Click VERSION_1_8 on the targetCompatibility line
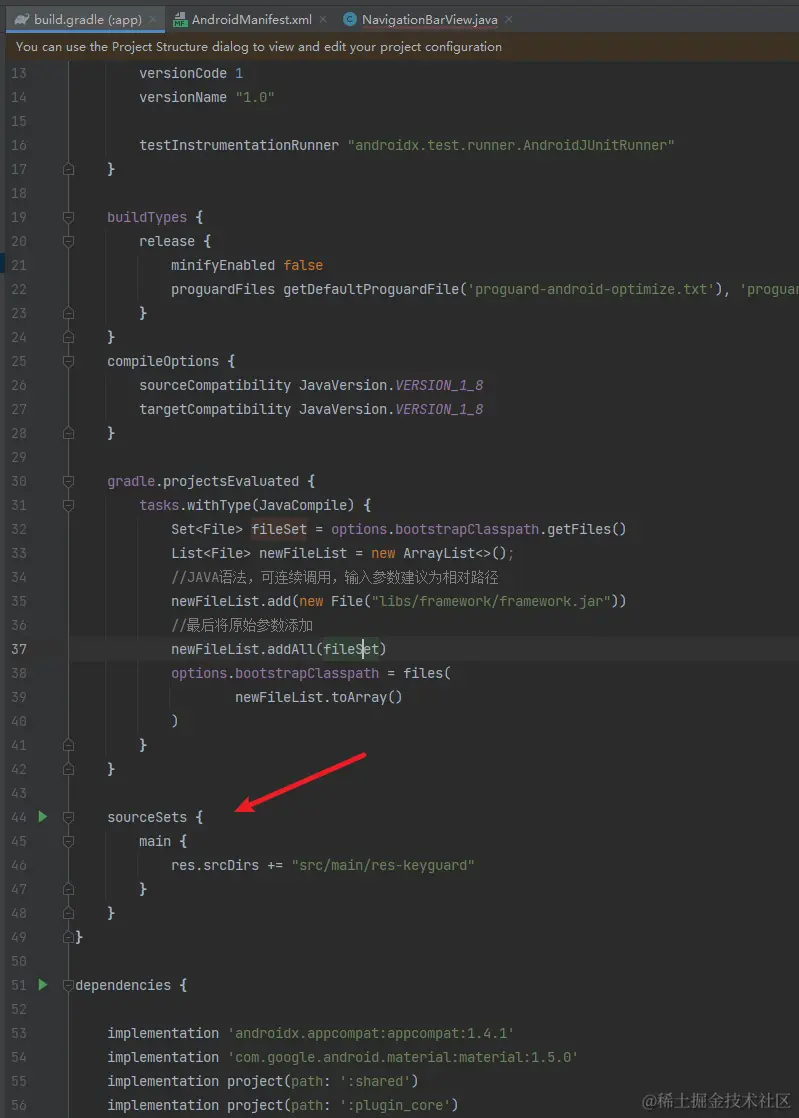 click(x=439, y=409)
